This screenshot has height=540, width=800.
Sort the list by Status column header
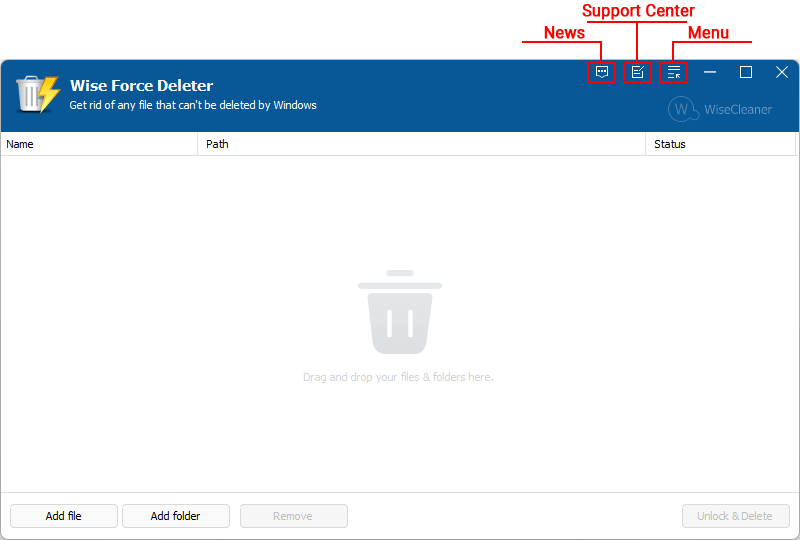[x=720, y=144]
